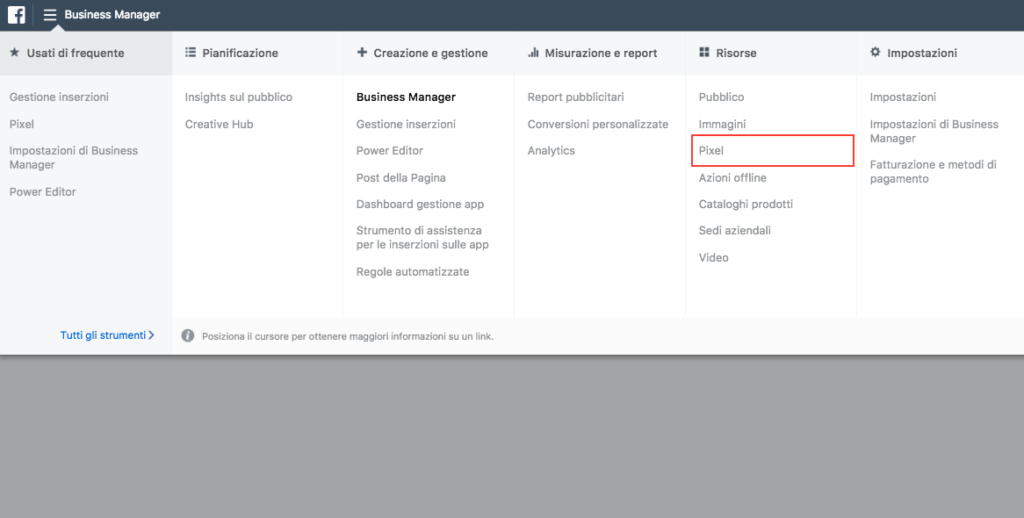
Task: Open Post della Pagina
Action: click(x=400, y=178)
